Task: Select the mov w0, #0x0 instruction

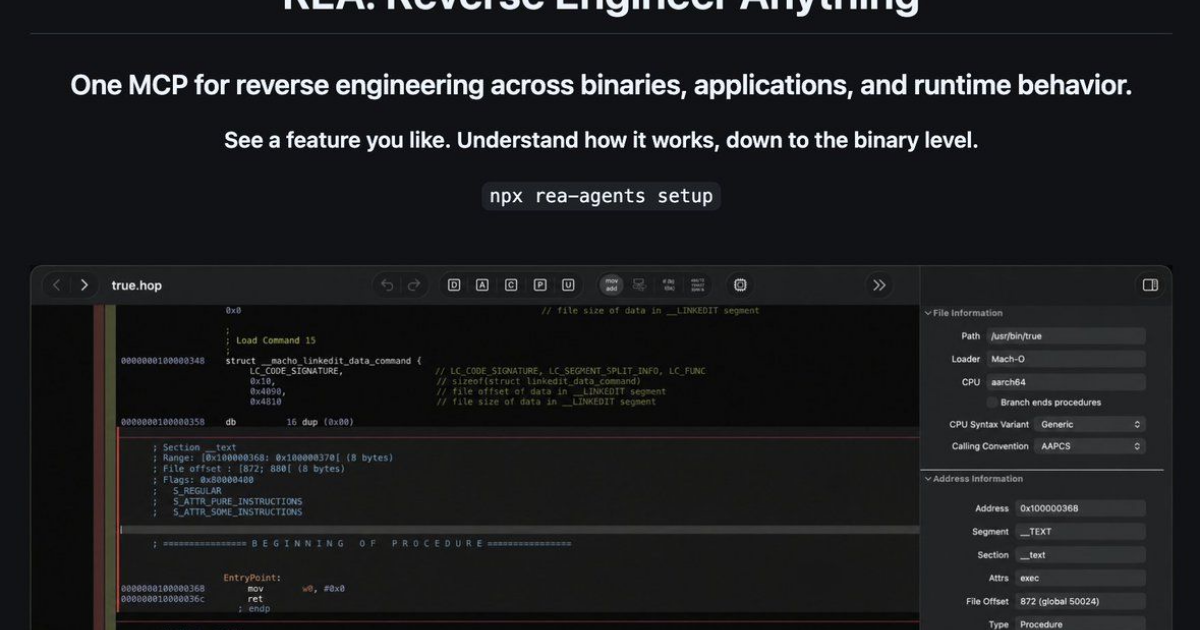Action: pyautogui.click(x=296, y=589)
